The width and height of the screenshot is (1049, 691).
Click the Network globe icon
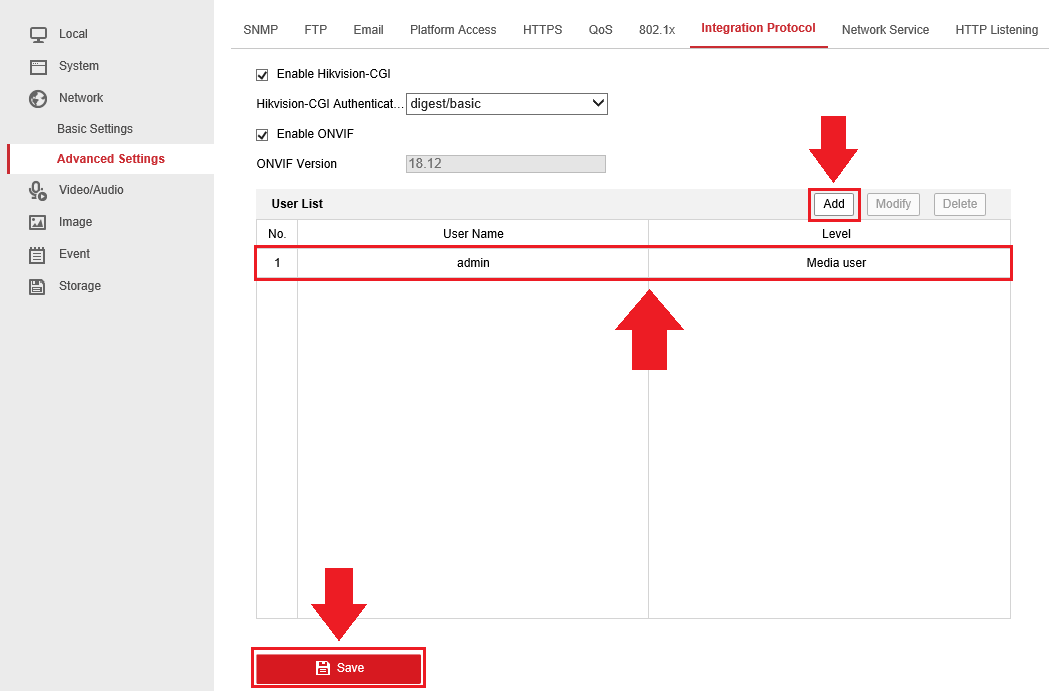point(38,99)
